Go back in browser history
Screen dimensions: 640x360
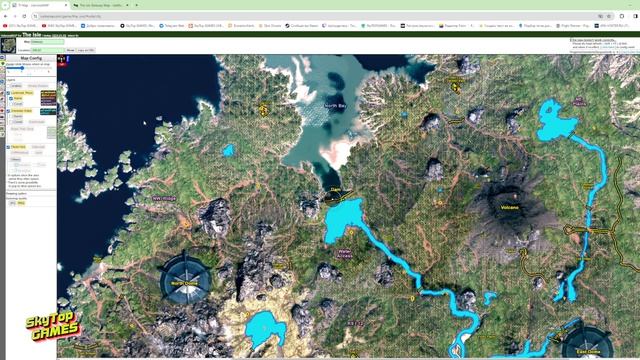6,16
